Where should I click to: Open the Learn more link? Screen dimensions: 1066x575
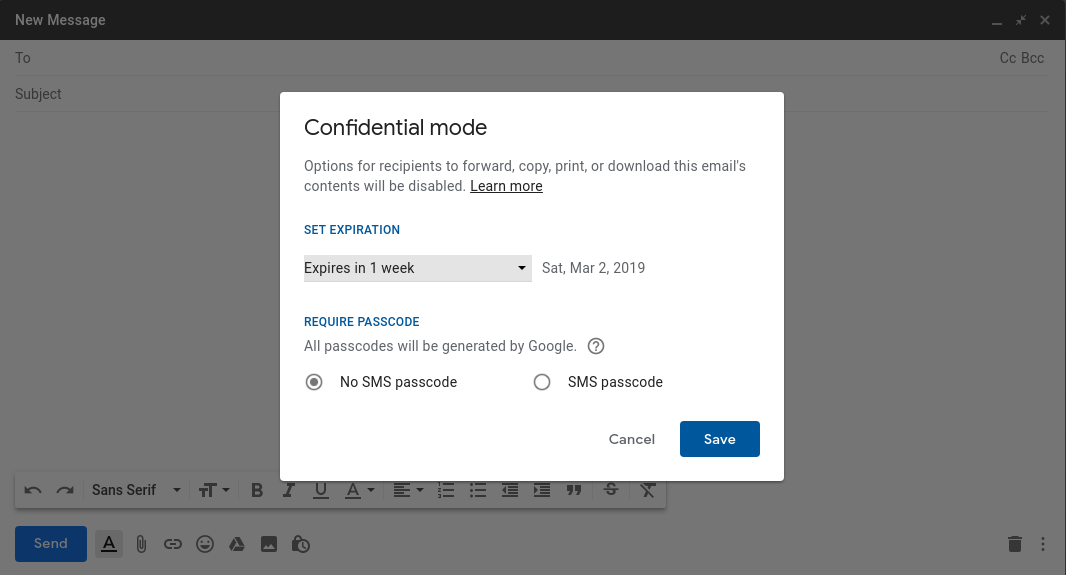[x=506, y=186]
